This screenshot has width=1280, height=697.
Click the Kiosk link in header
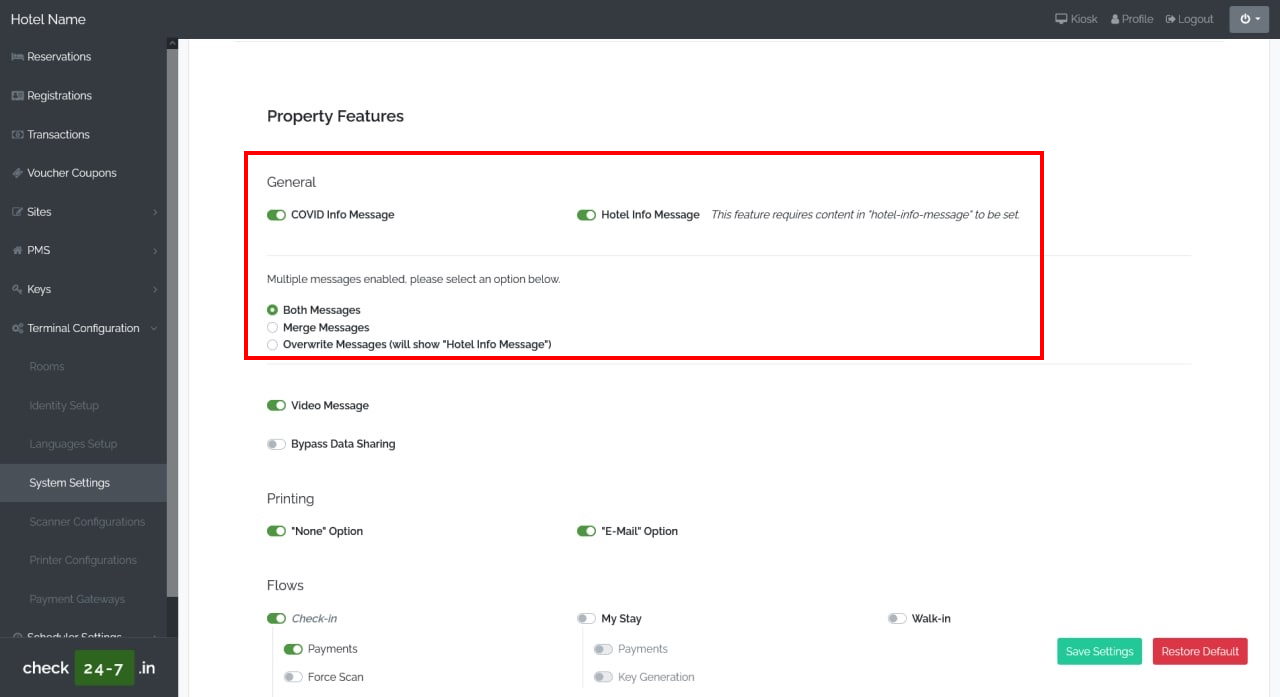click(1076, 19)
